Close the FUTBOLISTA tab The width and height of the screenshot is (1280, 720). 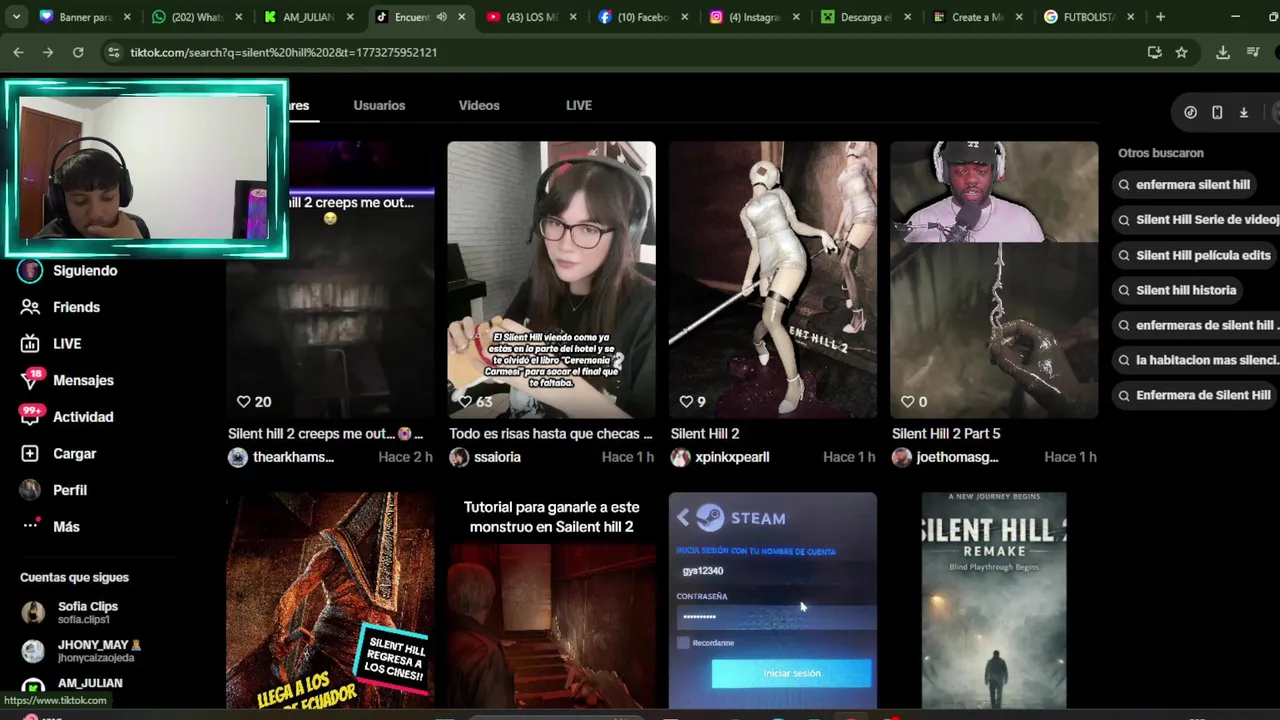1130,17
